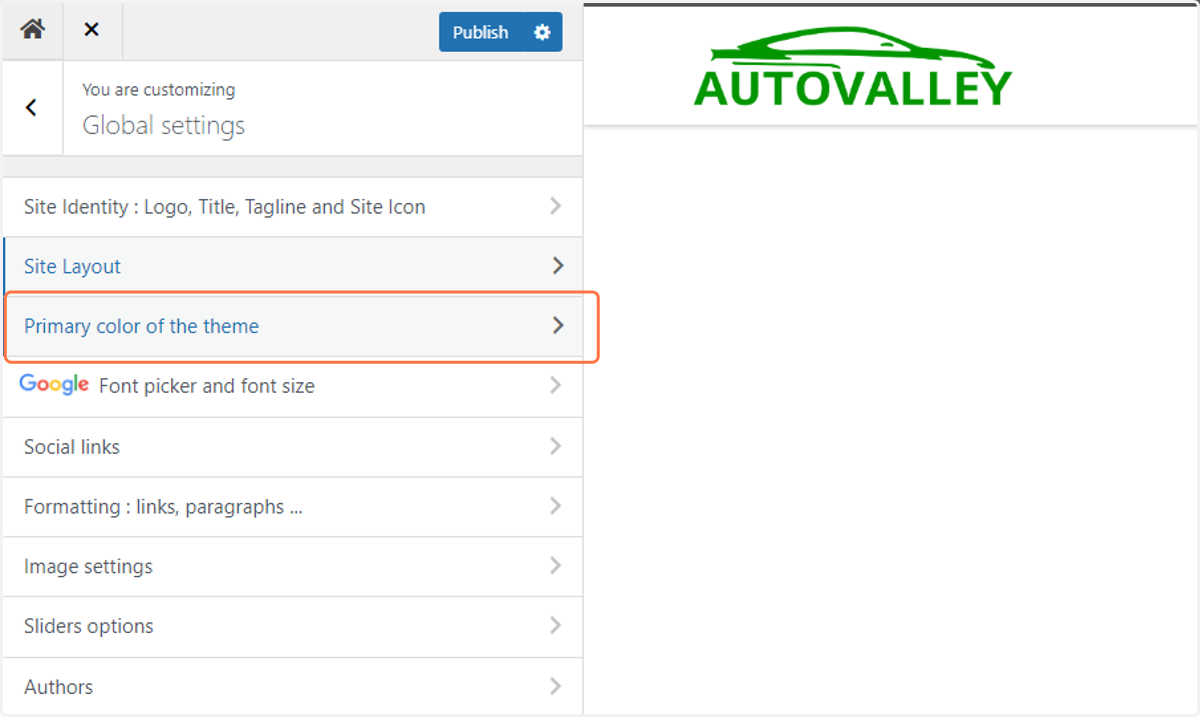Click the Google logo icon beside Font picker

click(54, 384)
